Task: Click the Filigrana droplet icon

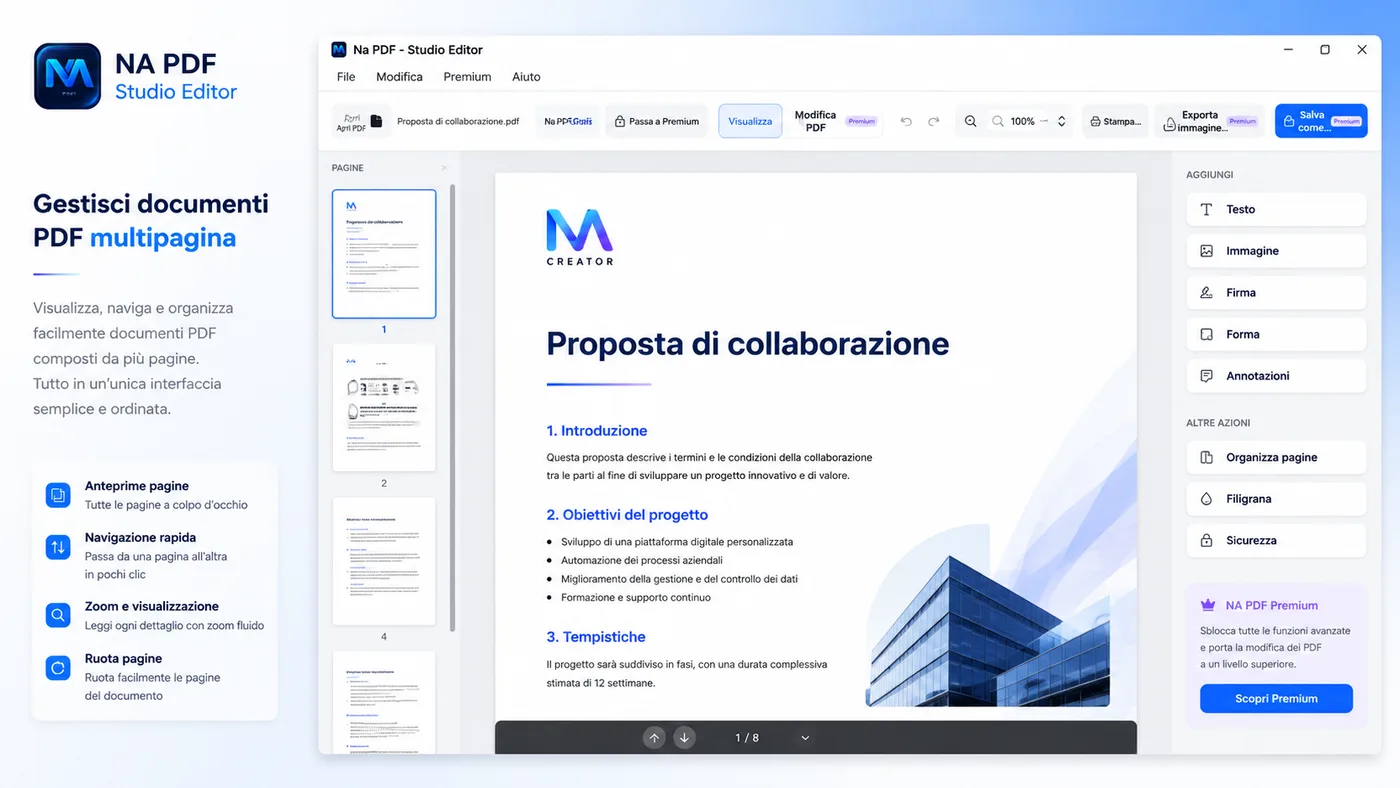Action: point(1206,499)
